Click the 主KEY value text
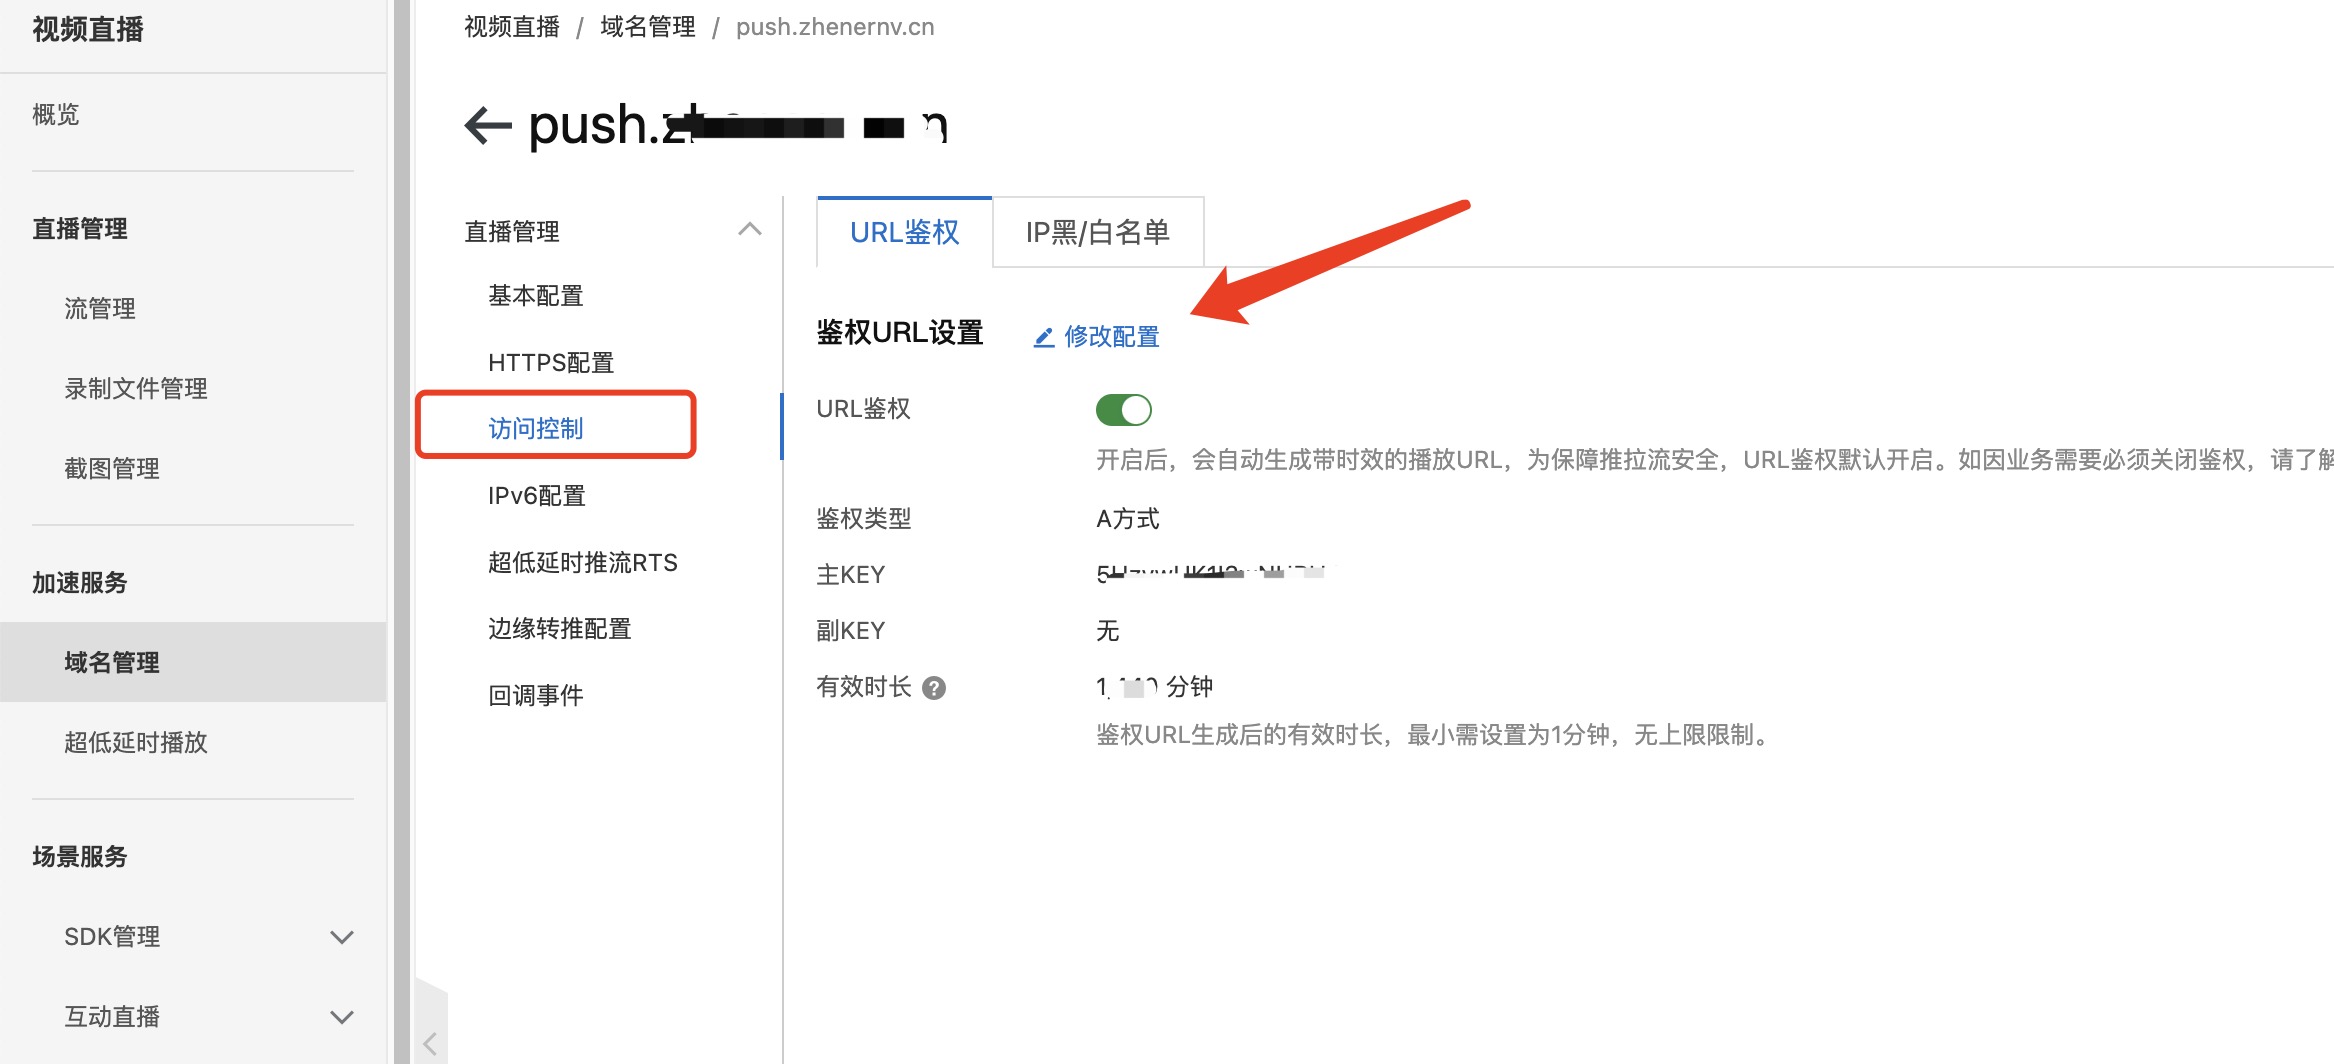 point(1211,574)
